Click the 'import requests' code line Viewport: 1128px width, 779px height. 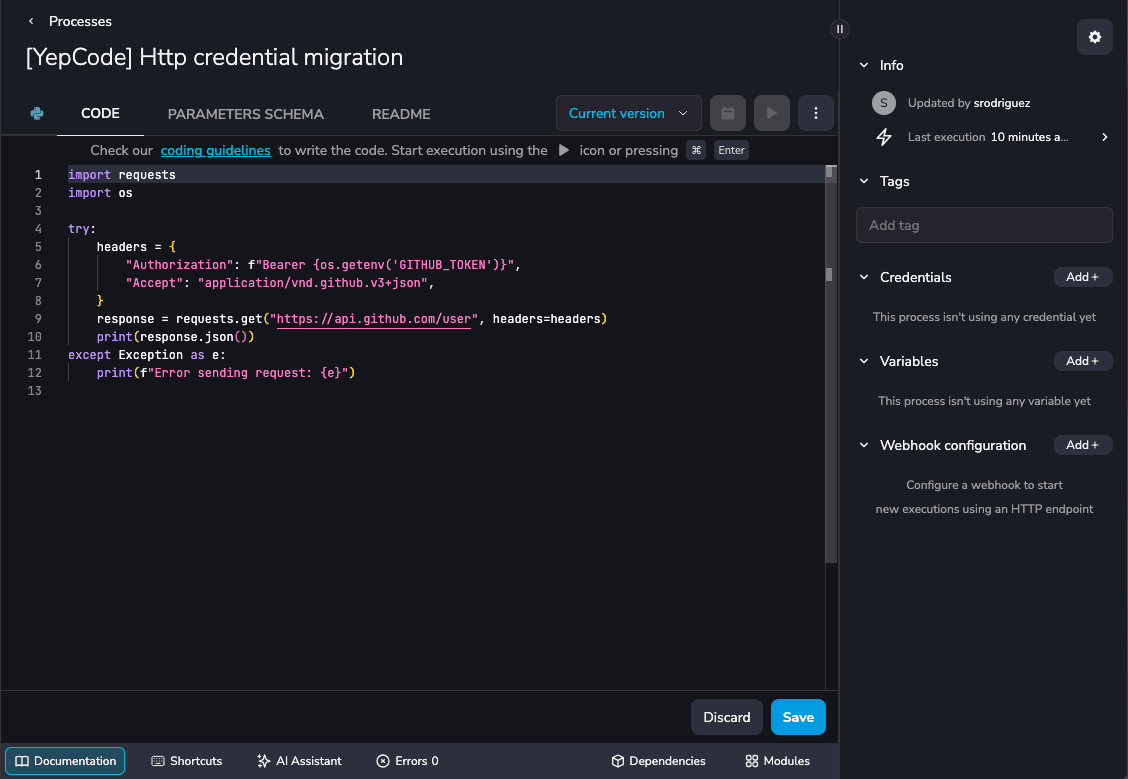(x=122, y=175)
